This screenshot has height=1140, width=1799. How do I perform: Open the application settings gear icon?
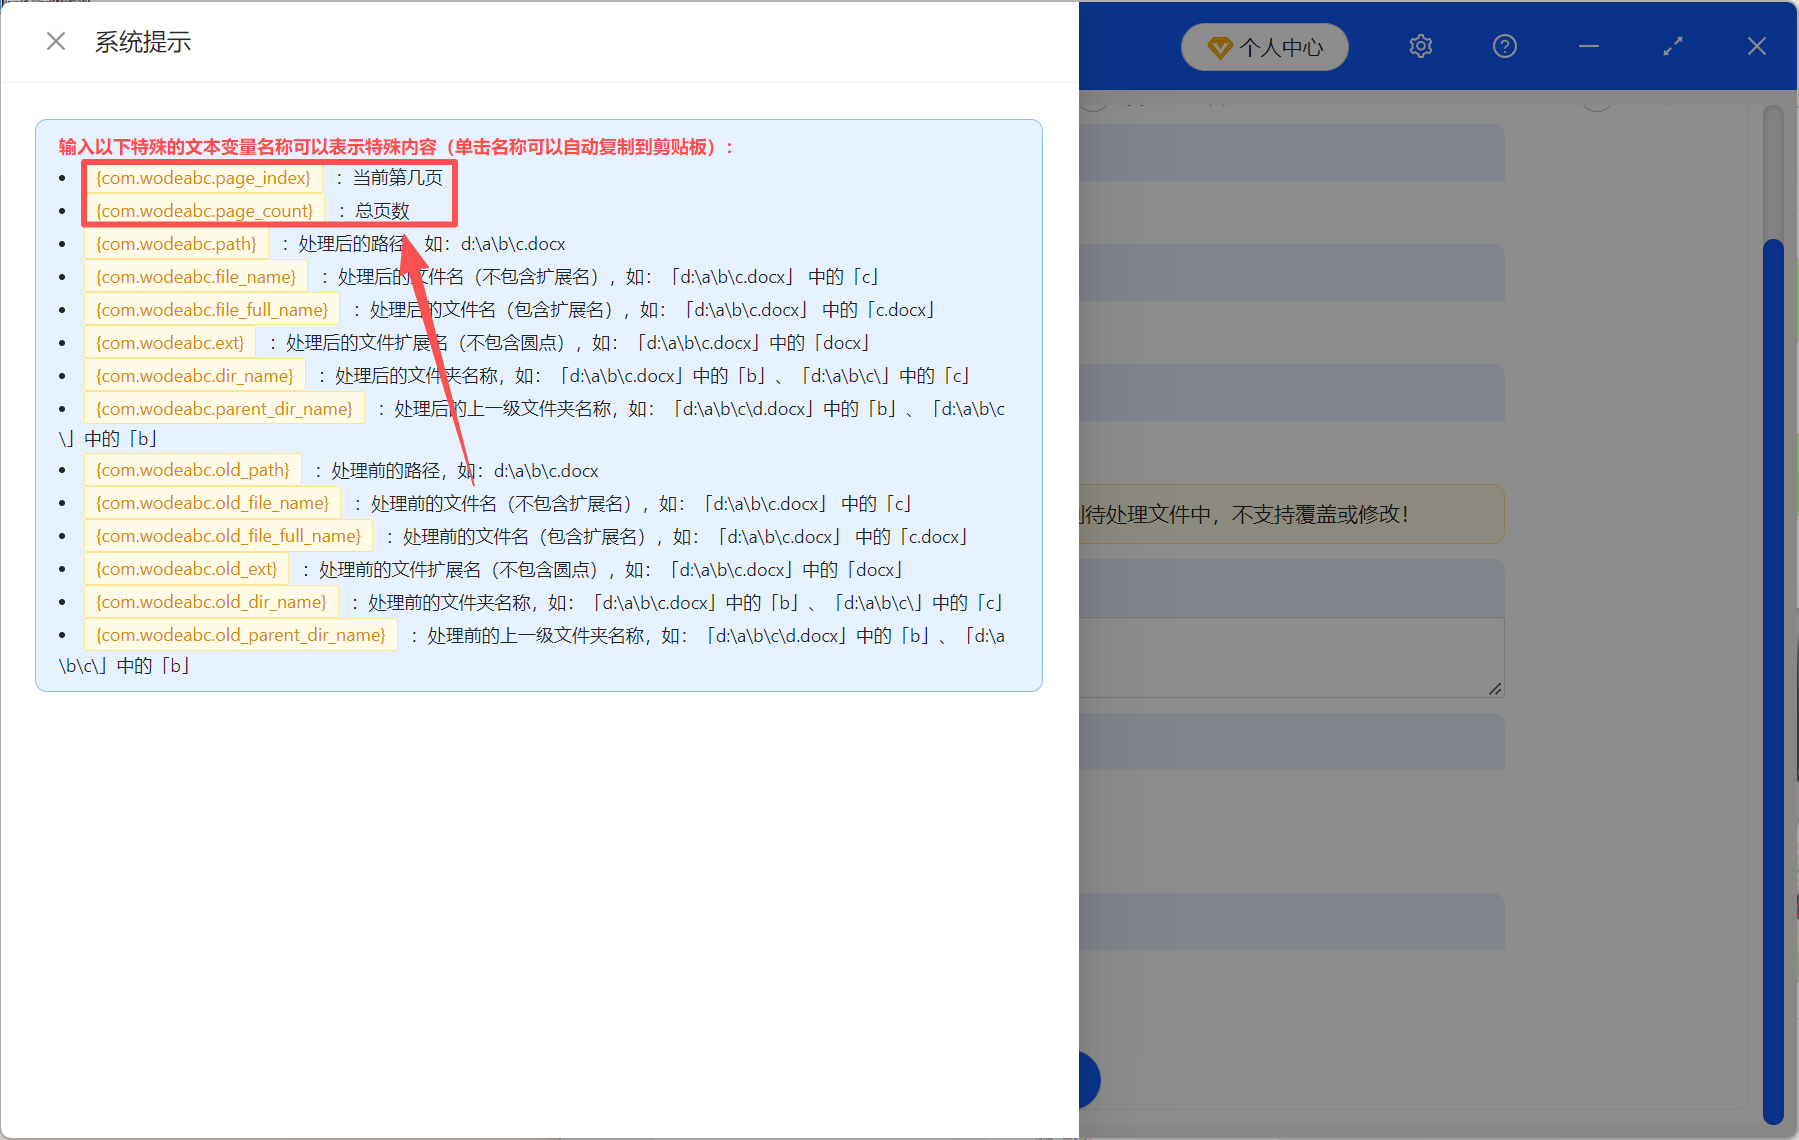coord(1420,46)
